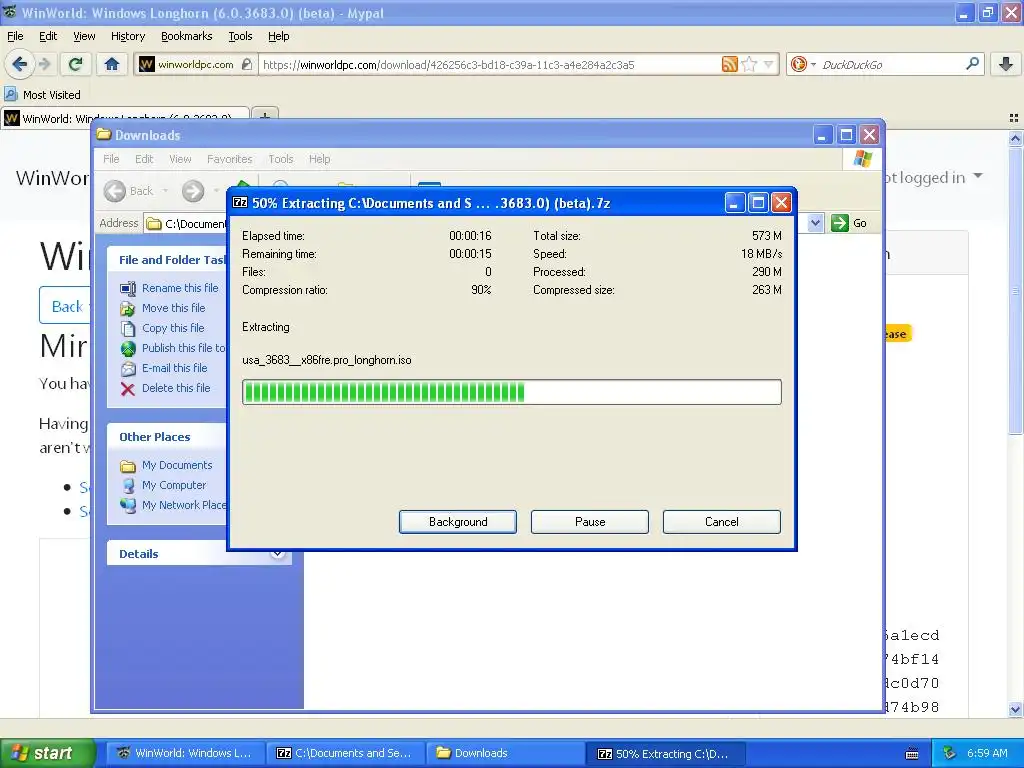Click the My Computer icon in Other Places
The image size is (1024, 768).
point(128,485)
